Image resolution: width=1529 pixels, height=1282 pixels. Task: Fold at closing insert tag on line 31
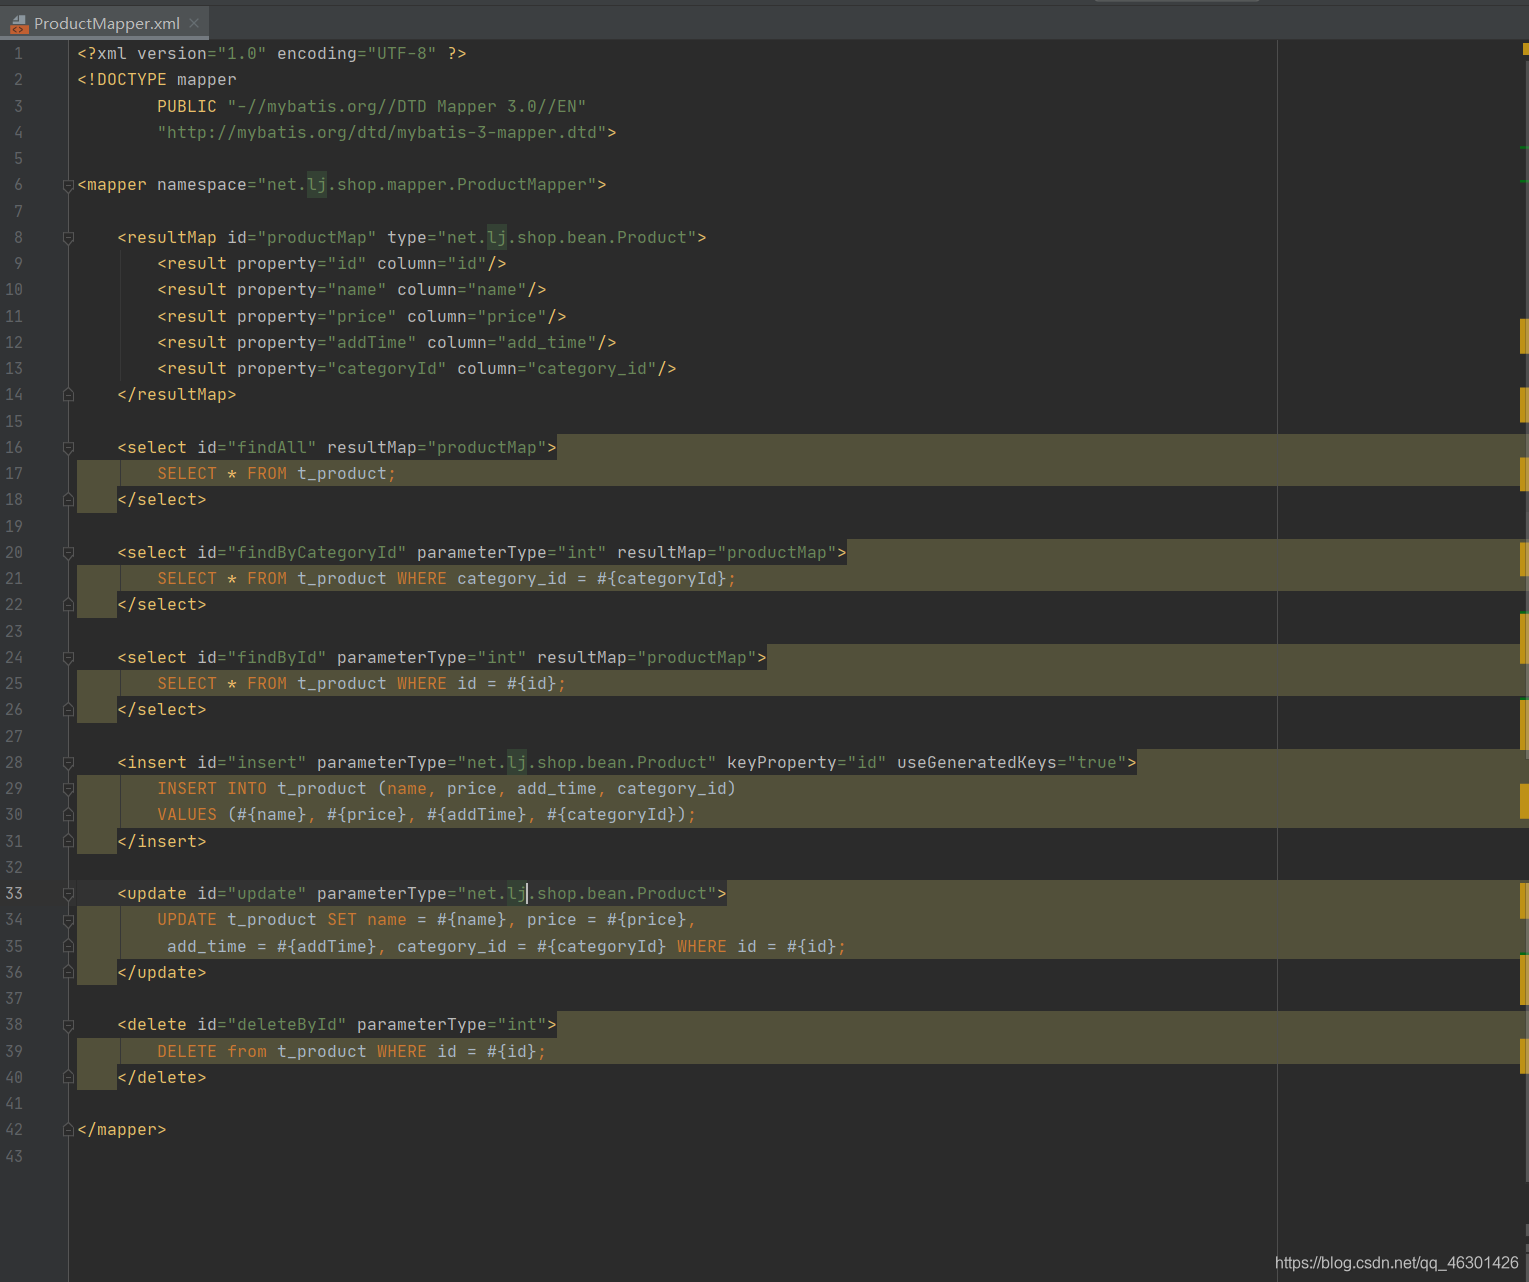[68, 842]
